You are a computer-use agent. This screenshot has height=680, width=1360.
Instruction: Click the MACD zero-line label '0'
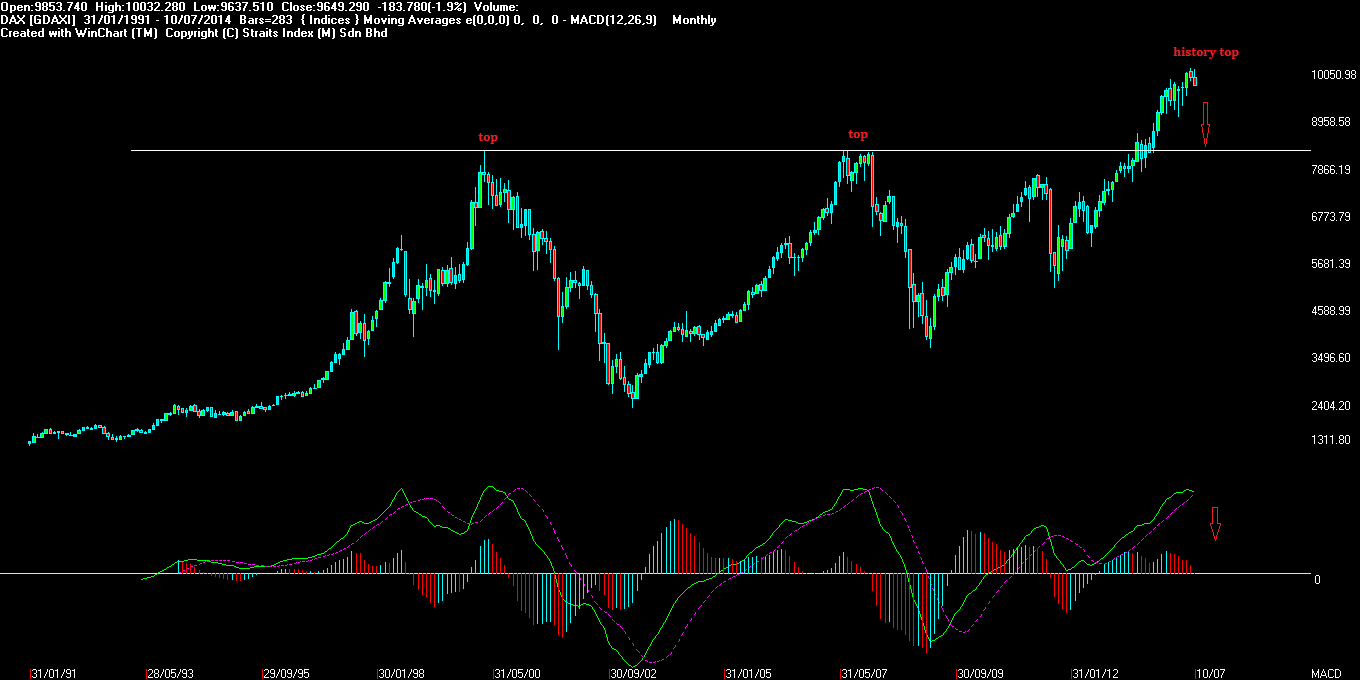1317,580
